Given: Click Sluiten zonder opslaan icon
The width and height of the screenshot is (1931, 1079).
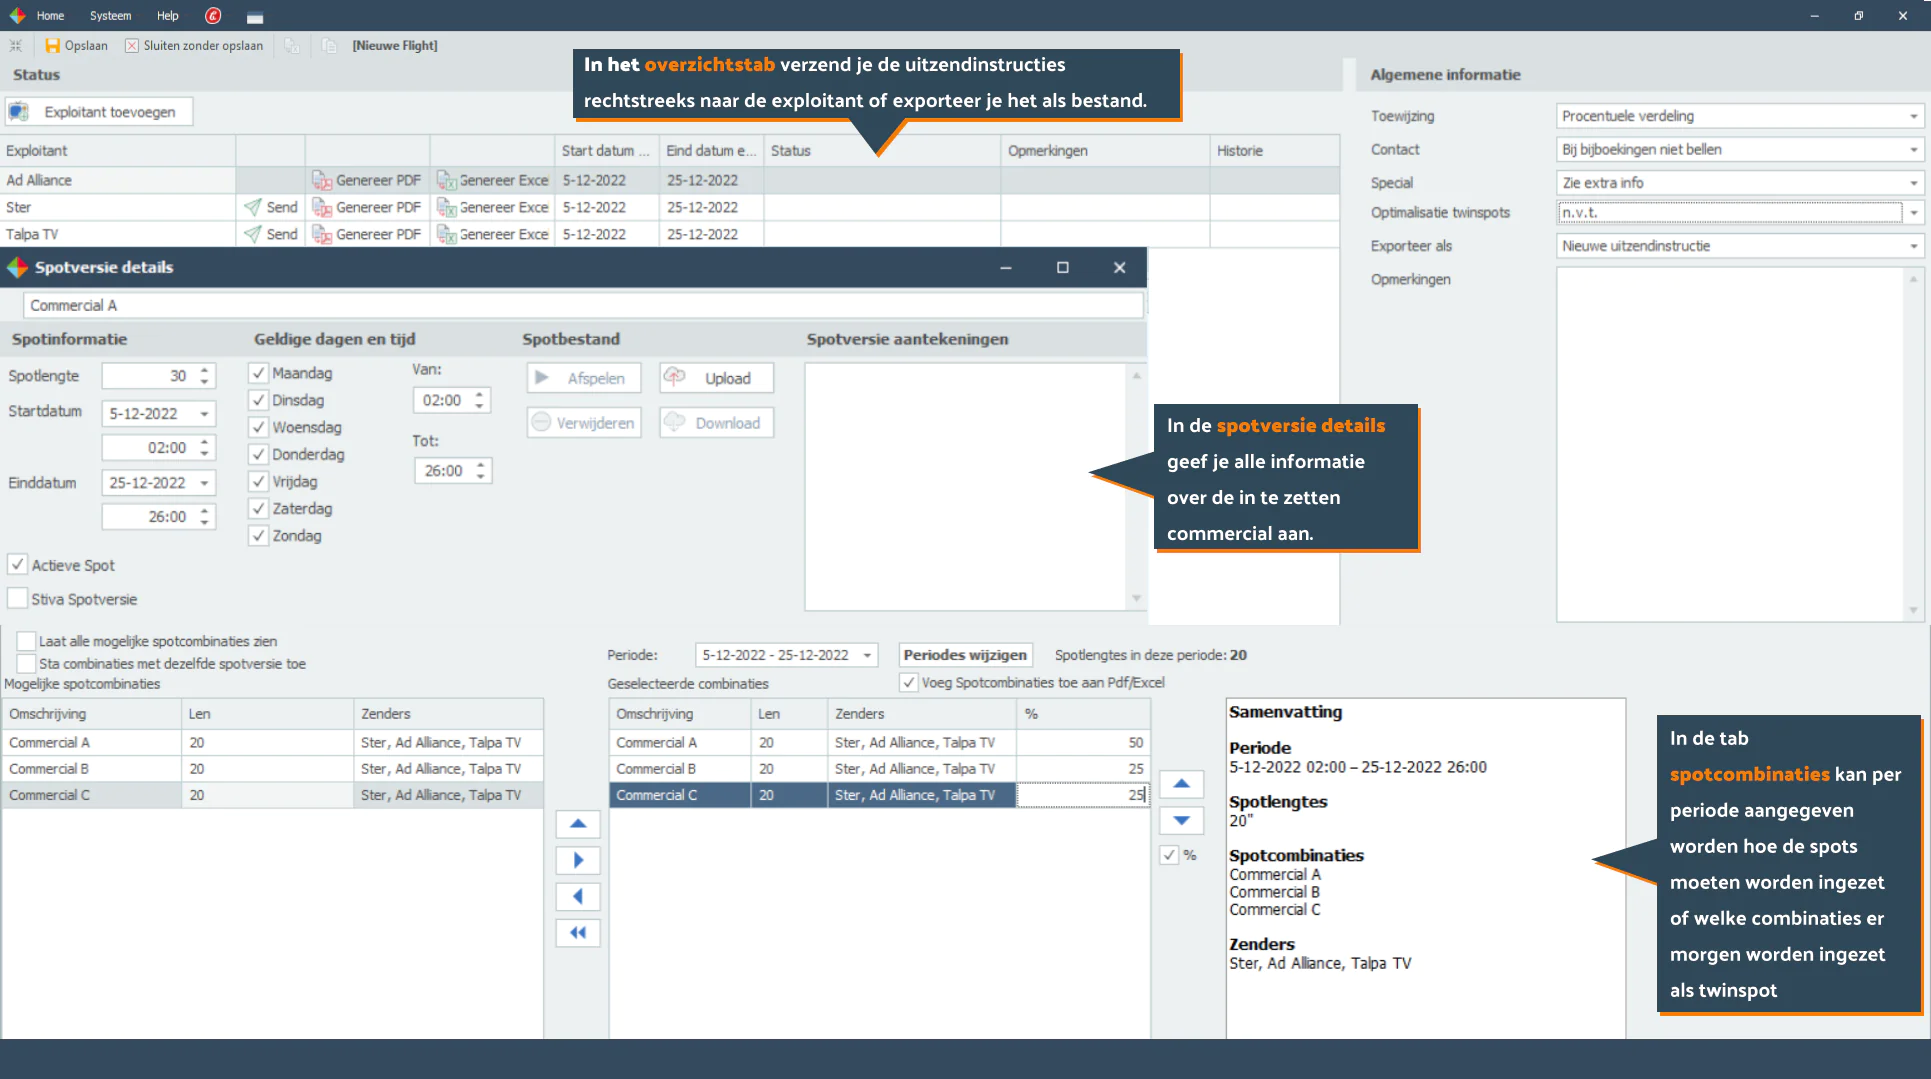Looking at the screenshot, I should [x=131, y=45].
